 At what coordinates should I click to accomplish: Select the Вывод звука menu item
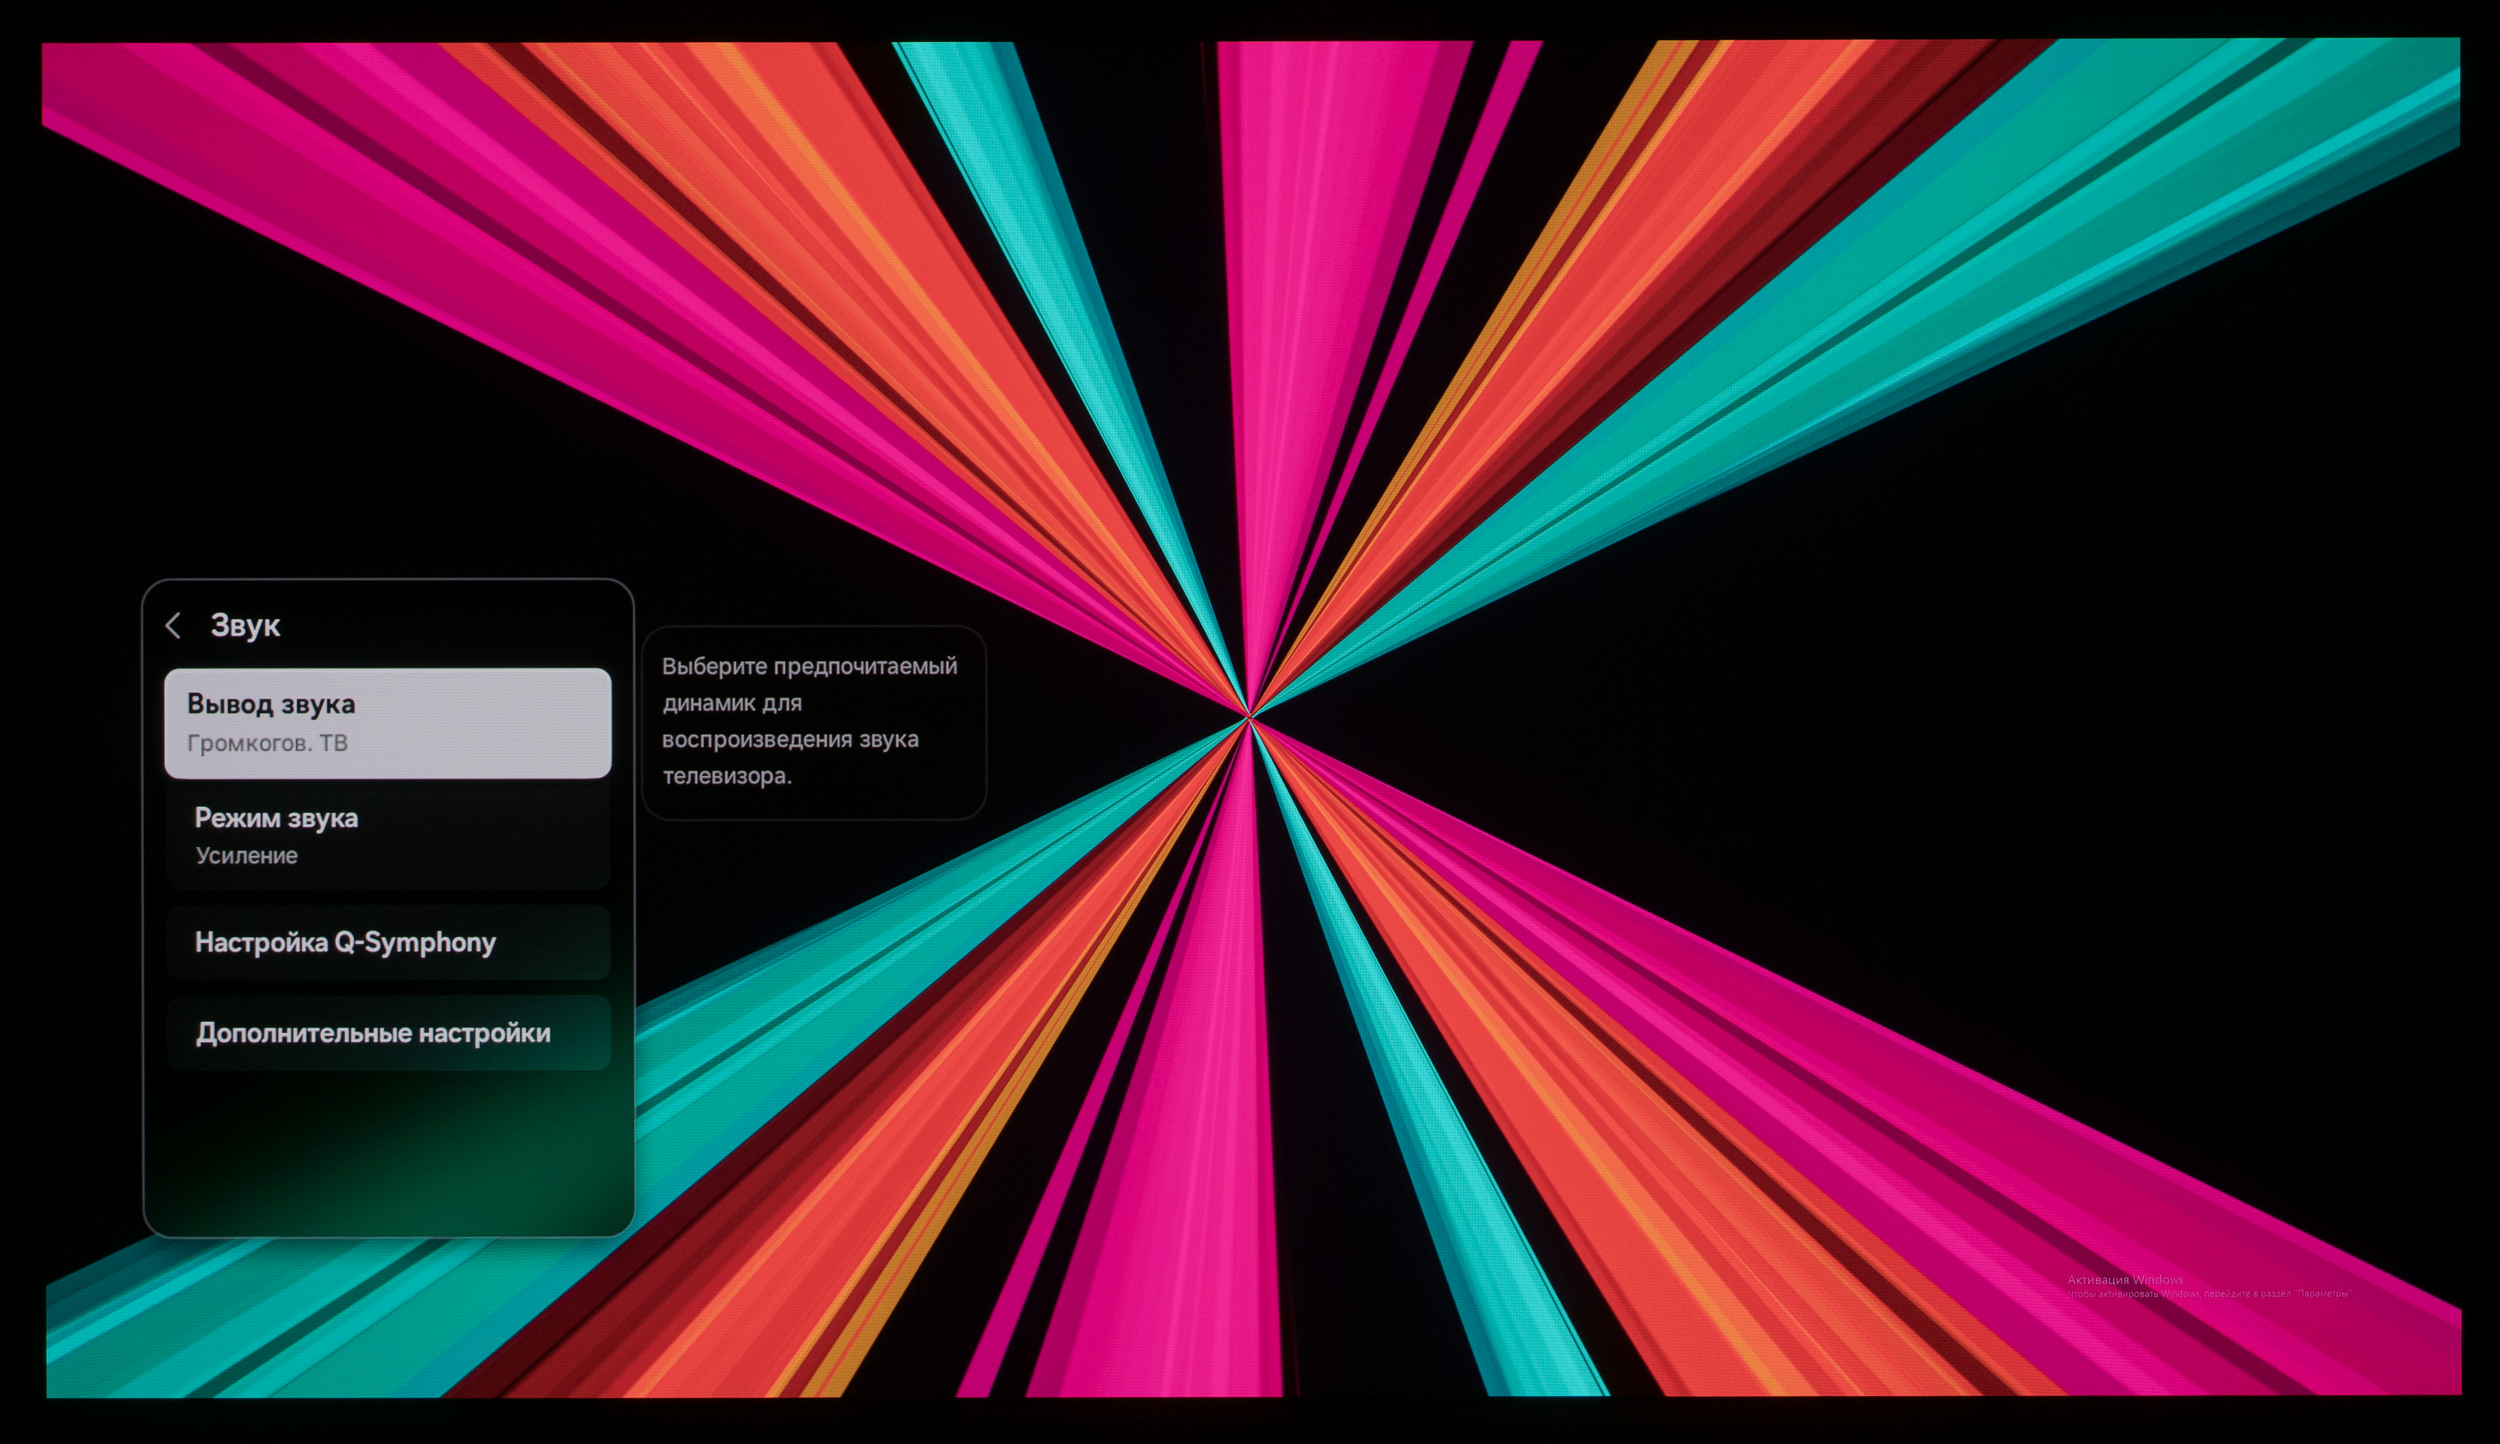tap(388, 722)
